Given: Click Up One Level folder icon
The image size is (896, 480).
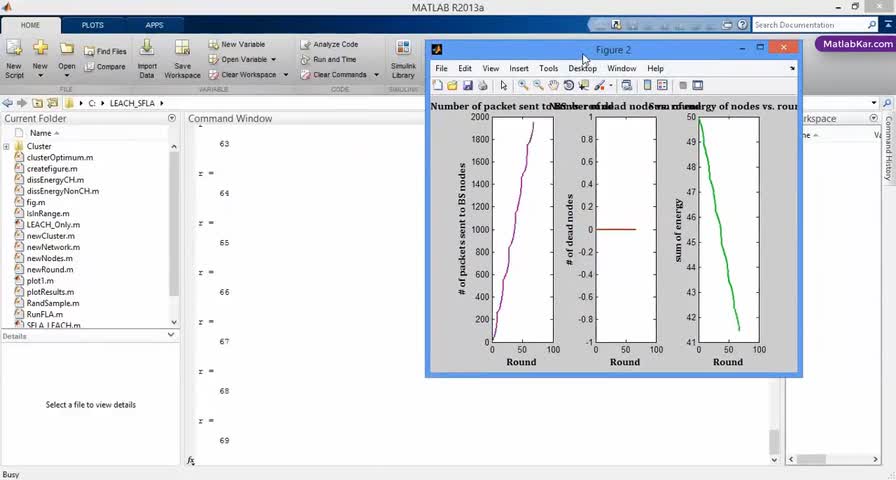Looking at the screenshot, I should pyautogui.click(x=37, y=103).
